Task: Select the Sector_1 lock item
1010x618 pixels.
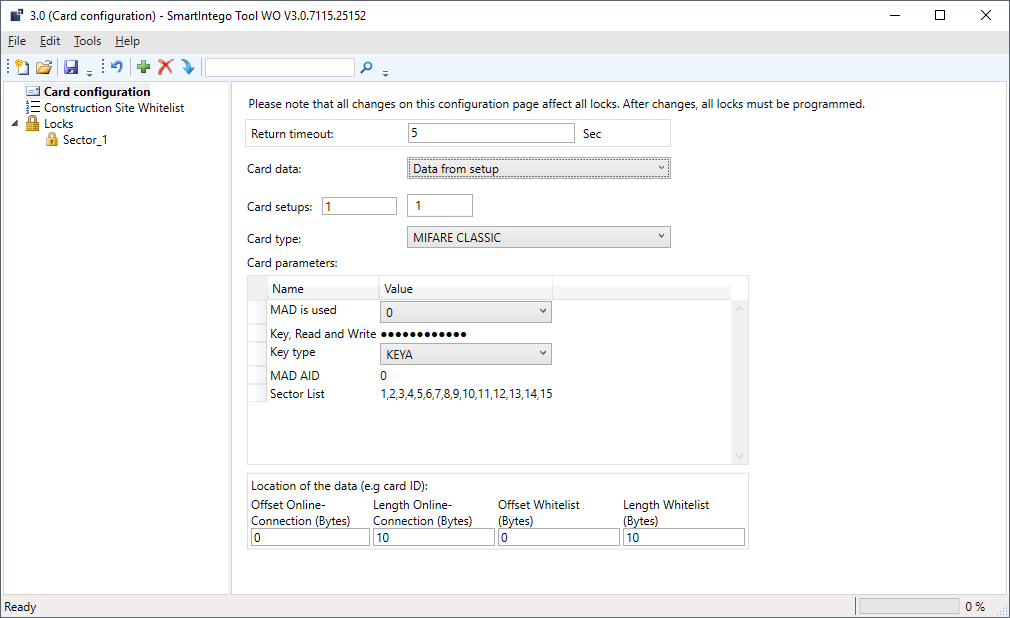Action: coord(85,140)
